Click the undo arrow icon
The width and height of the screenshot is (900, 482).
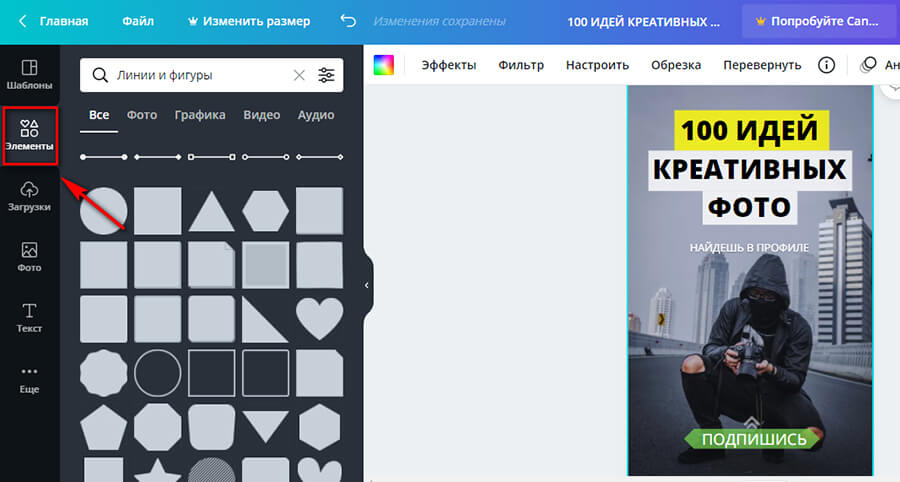[x=347, y=21]
